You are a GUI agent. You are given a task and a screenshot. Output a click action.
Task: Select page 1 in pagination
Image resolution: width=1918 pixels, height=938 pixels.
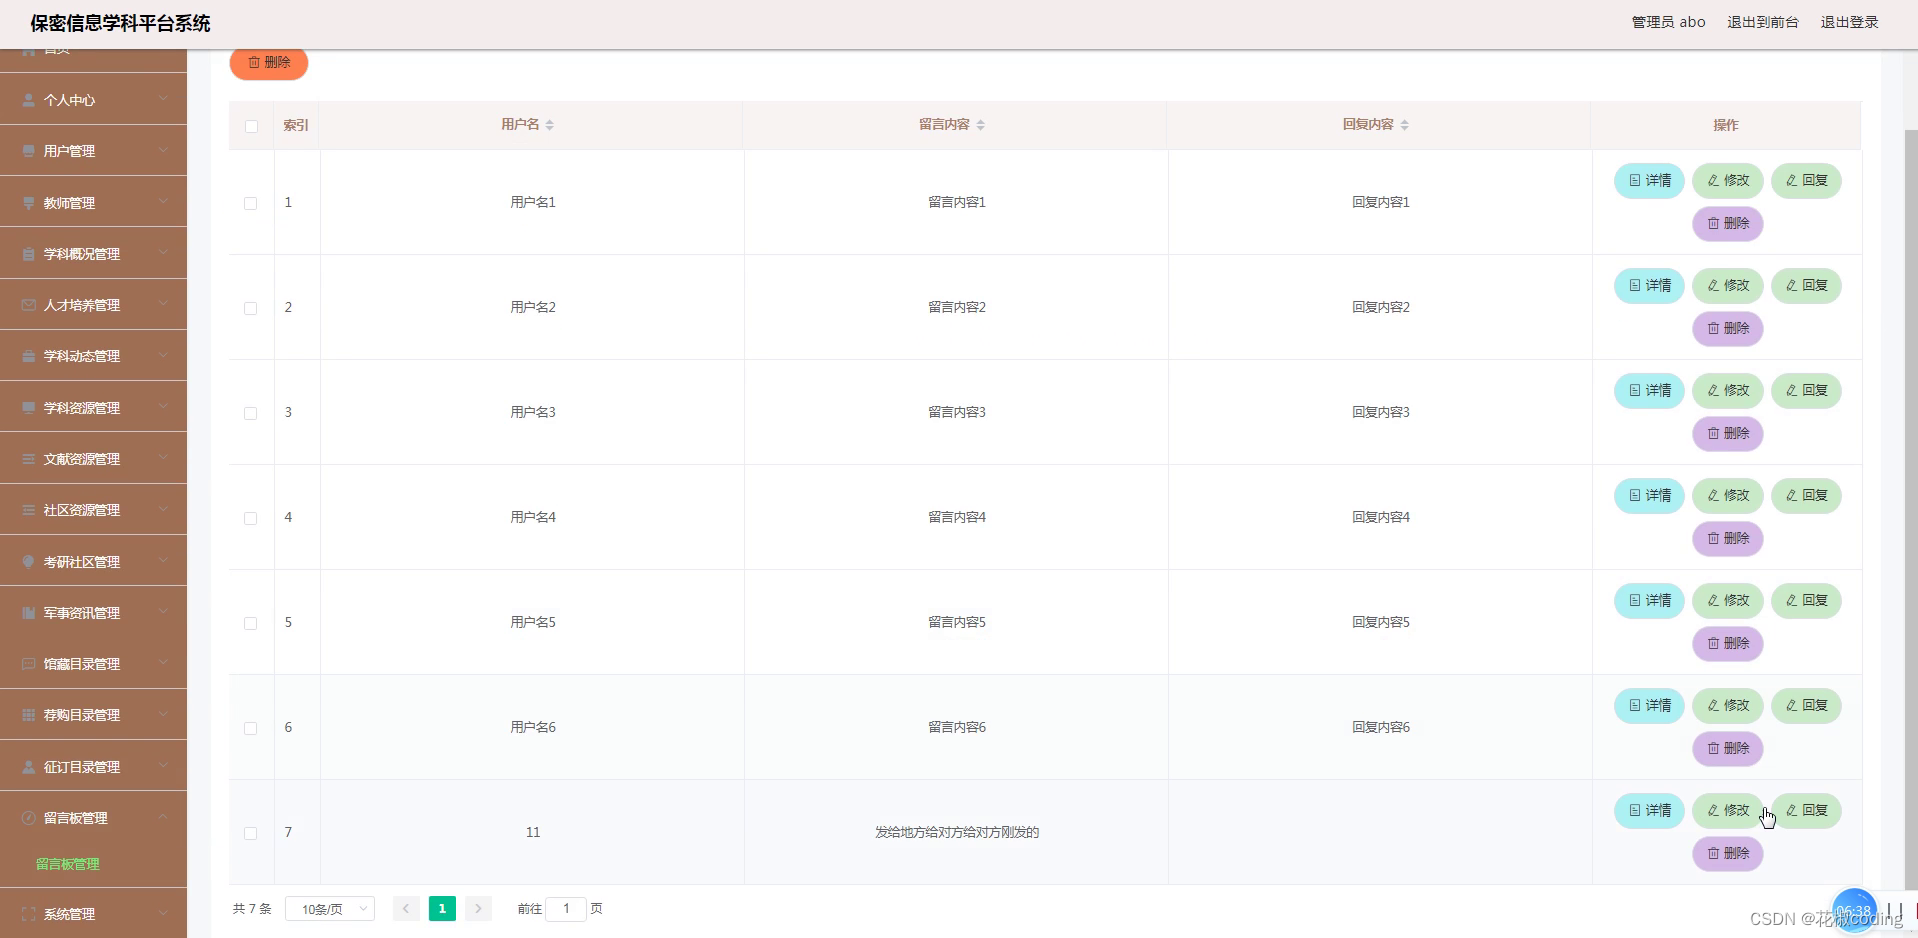(x=442, y=909)
